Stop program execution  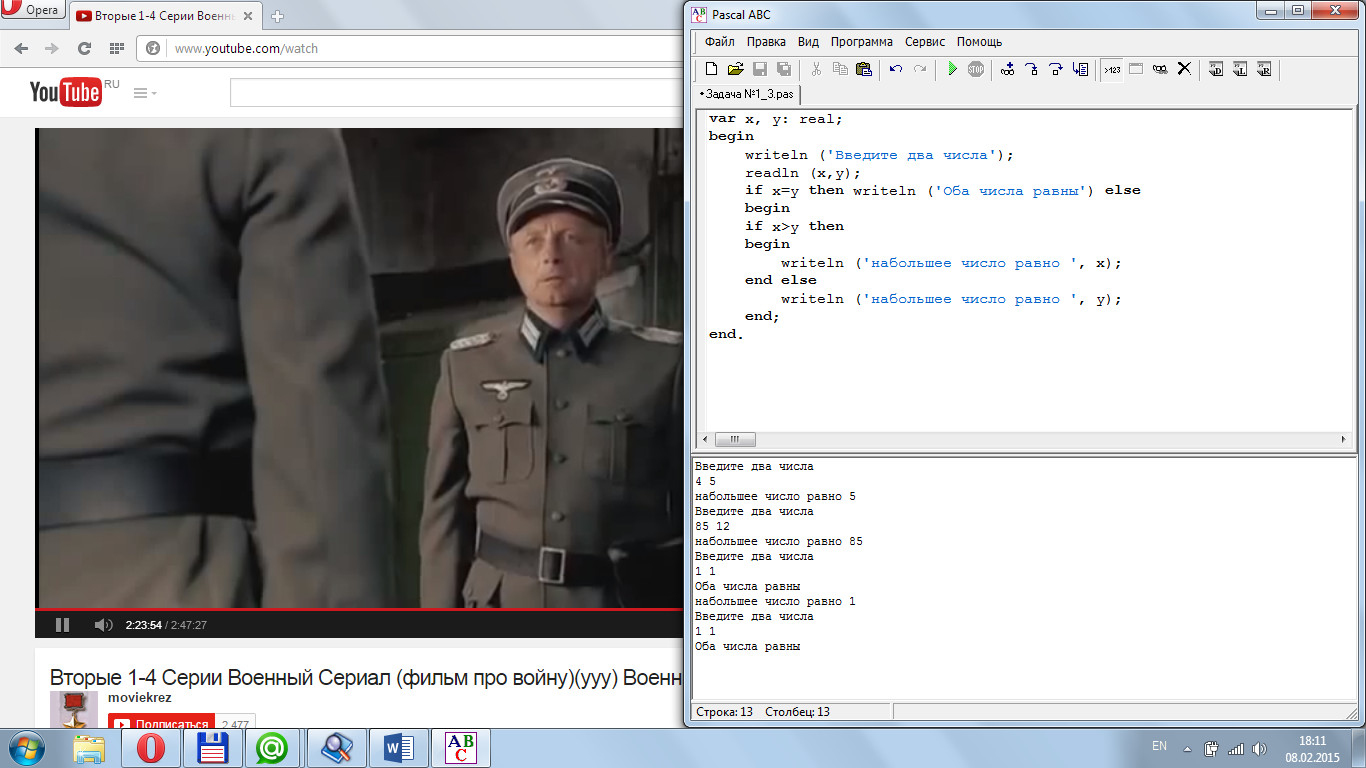point(976,69)
